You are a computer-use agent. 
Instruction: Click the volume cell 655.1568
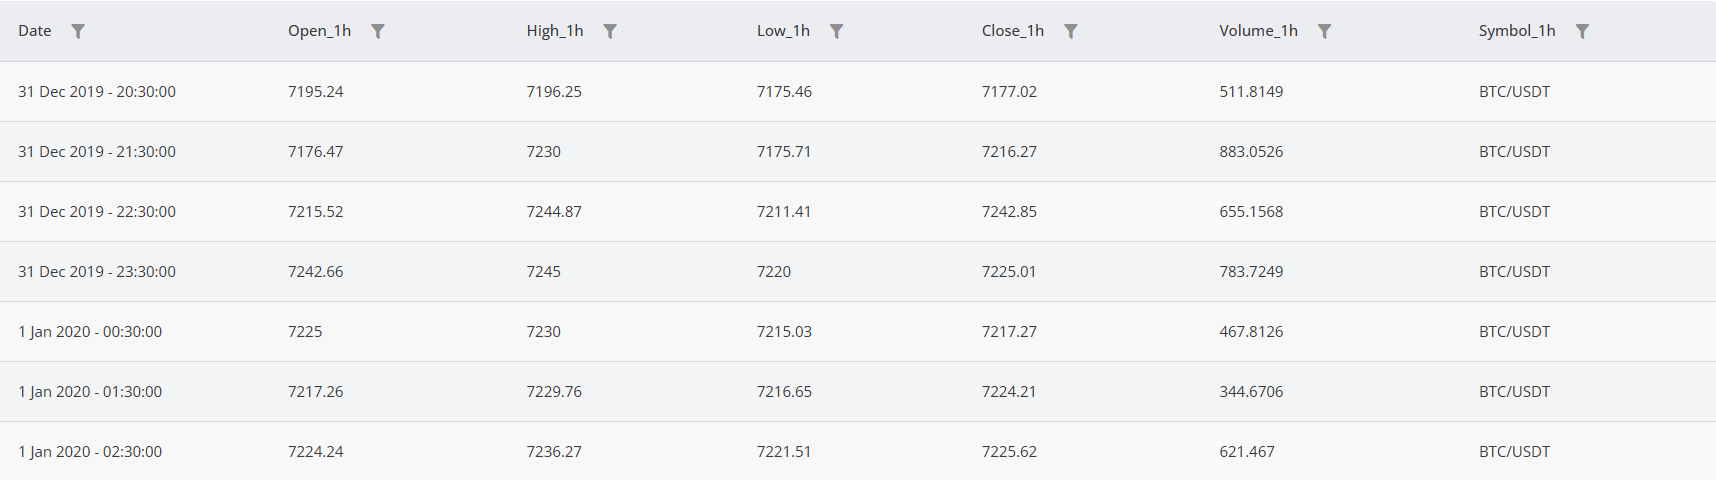pos(1251,212)
